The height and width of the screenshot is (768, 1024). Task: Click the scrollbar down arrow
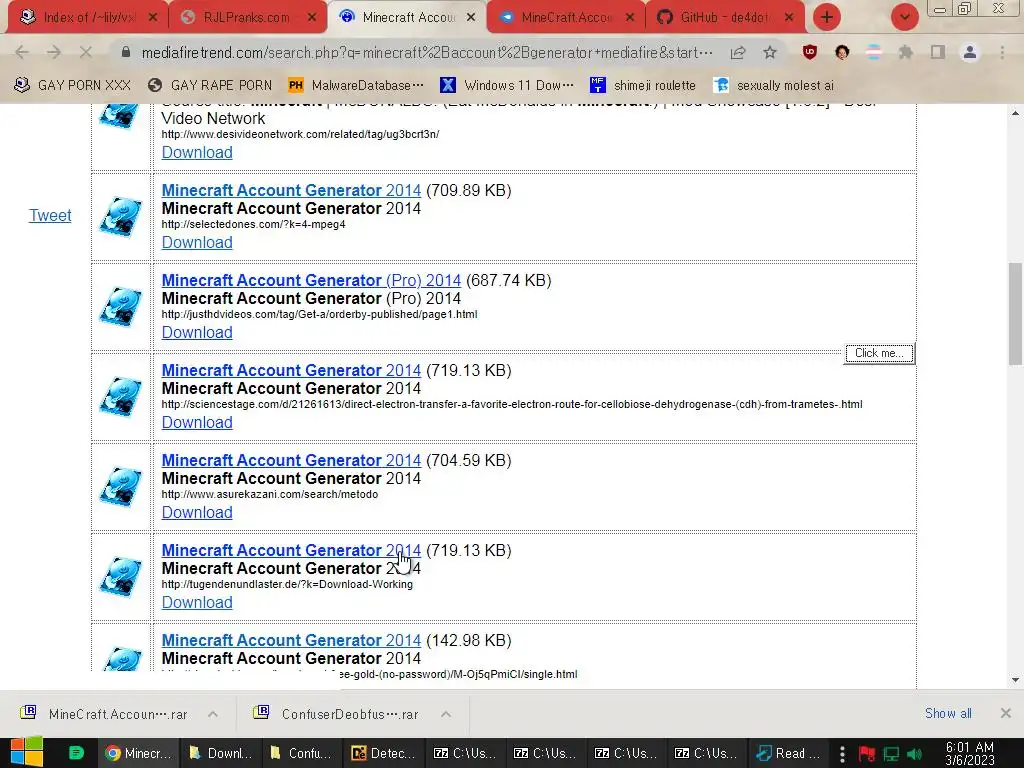point(1015,680)
